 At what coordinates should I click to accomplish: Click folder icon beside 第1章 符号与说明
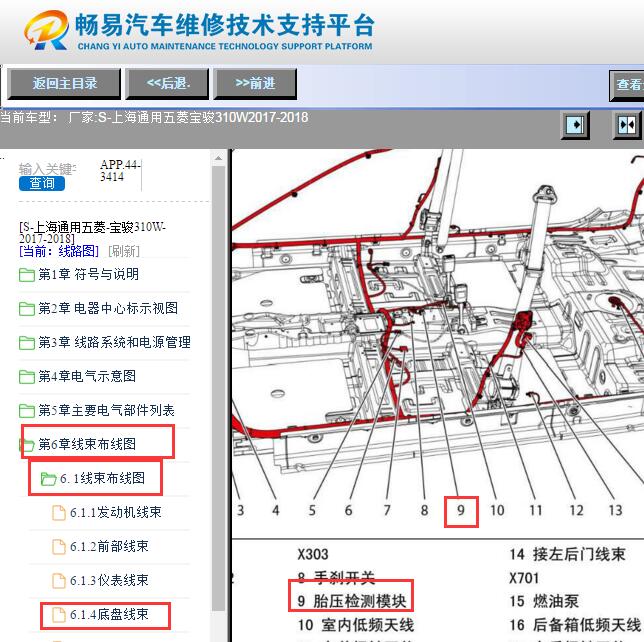[27, 275]
